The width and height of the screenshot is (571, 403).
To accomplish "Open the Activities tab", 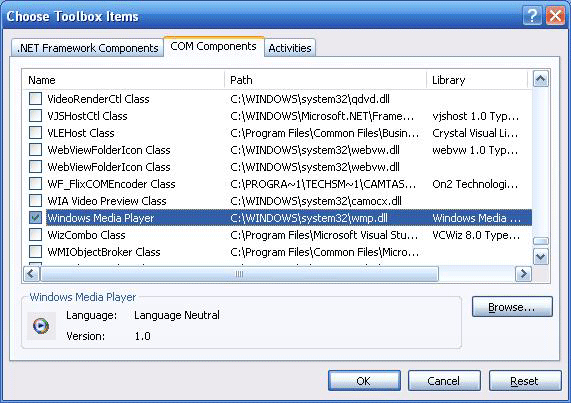I will pos(290,48).
